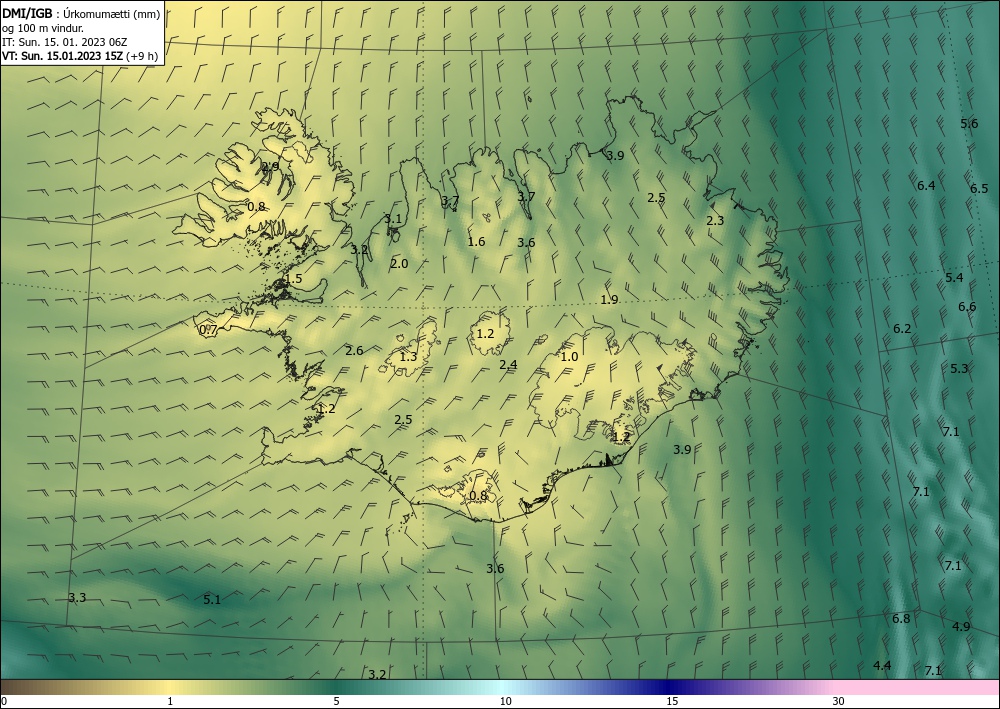Pick the 5.3 value label
1000x709 pixels.
959,369
